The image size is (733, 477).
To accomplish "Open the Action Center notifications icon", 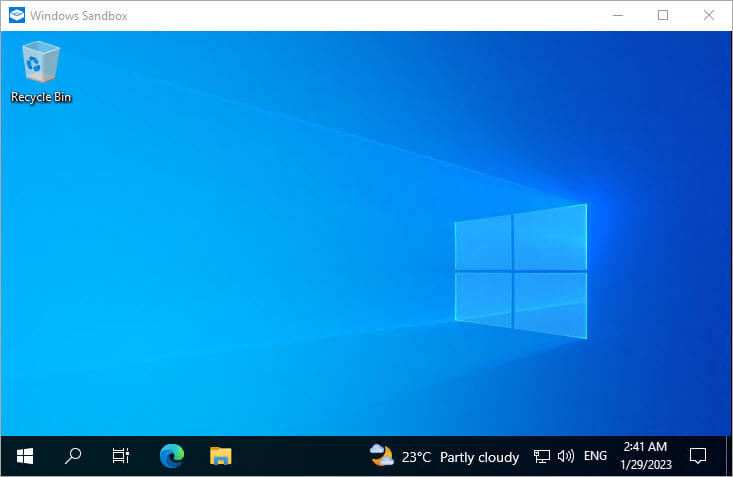I will pos(697,456).
